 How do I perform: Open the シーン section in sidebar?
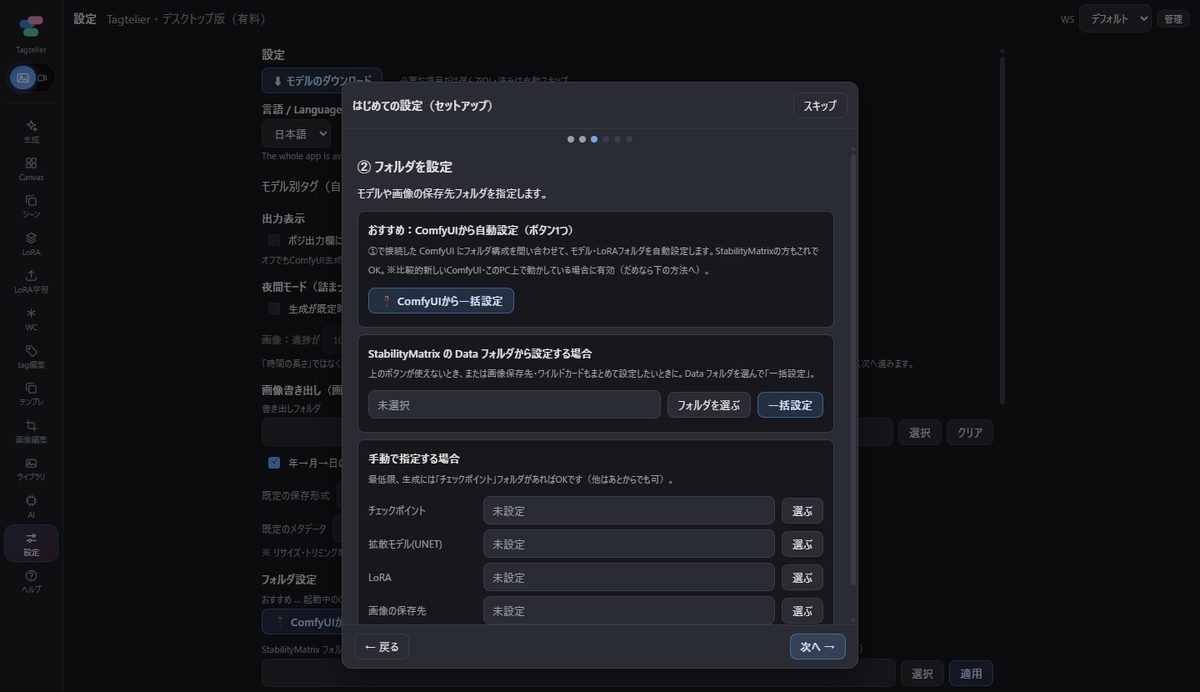[31, 207]
